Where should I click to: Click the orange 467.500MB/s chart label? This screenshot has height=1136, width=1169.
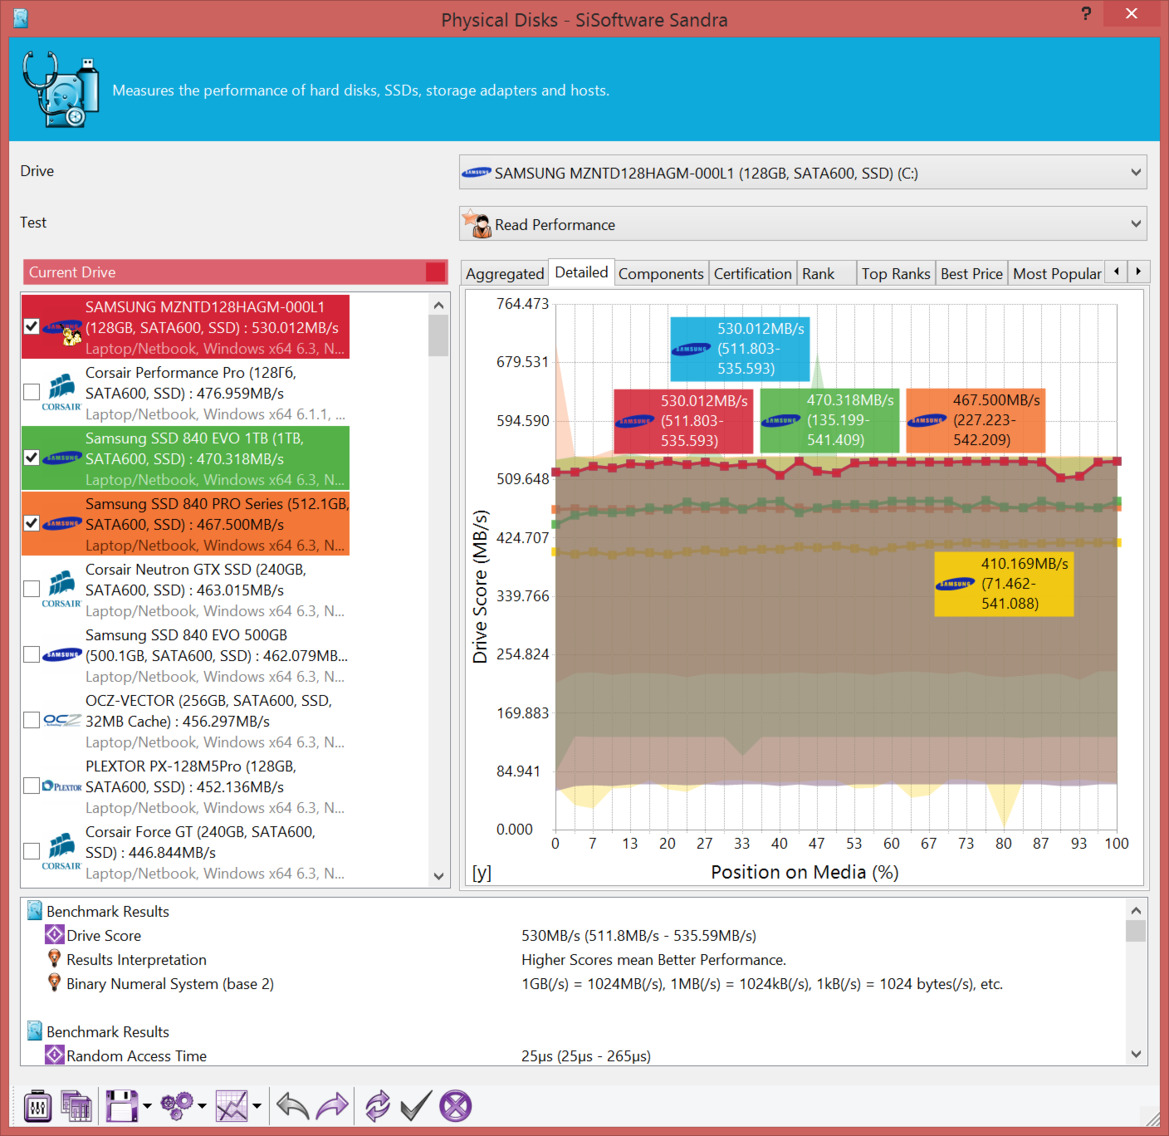point(976,420)
